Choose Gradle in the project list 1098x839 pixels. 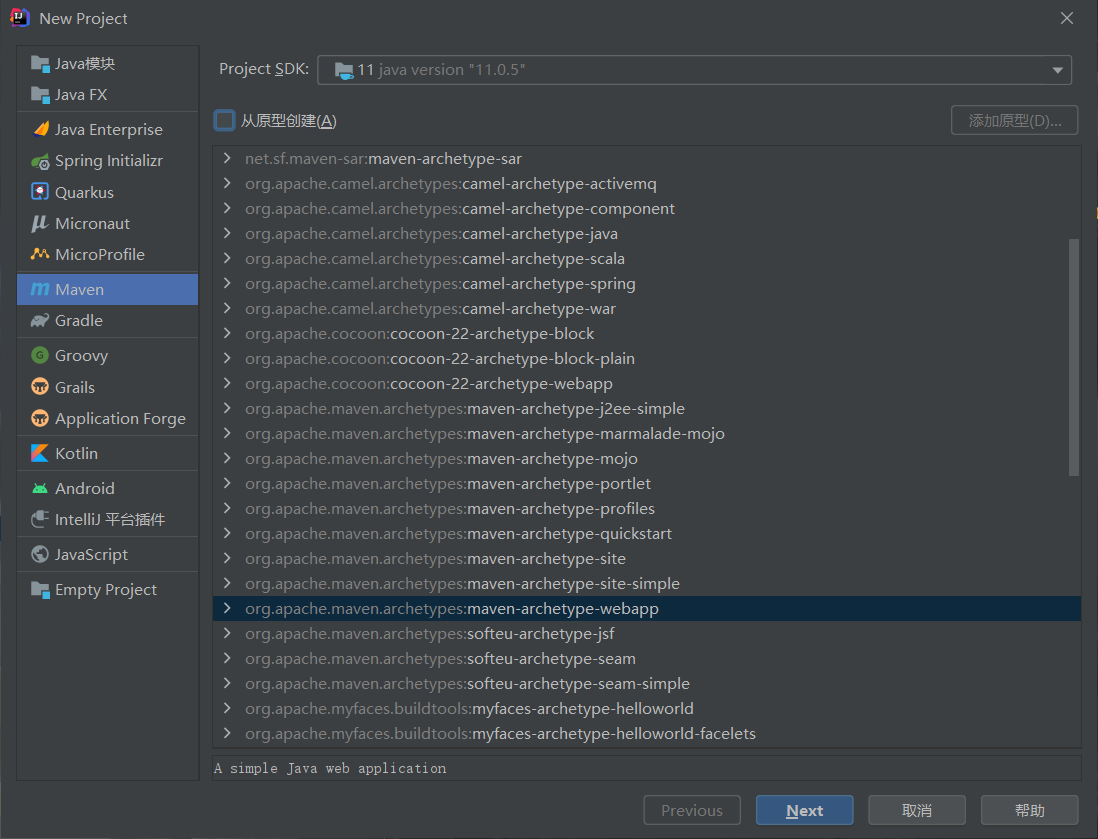click(x=108, y=321)
